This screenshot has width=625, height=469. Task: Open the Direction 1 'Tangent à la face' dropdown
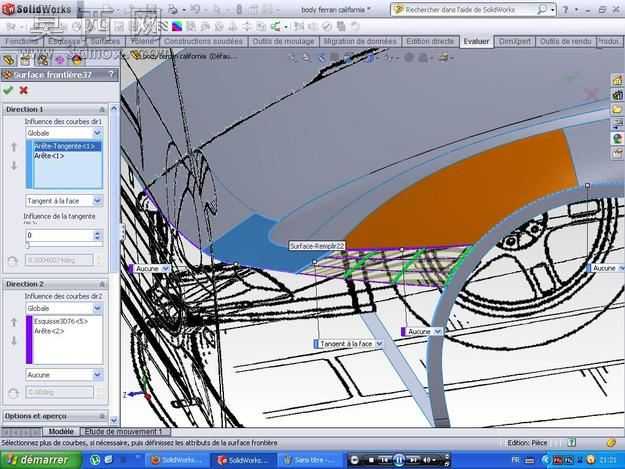(x=98, y=201)
